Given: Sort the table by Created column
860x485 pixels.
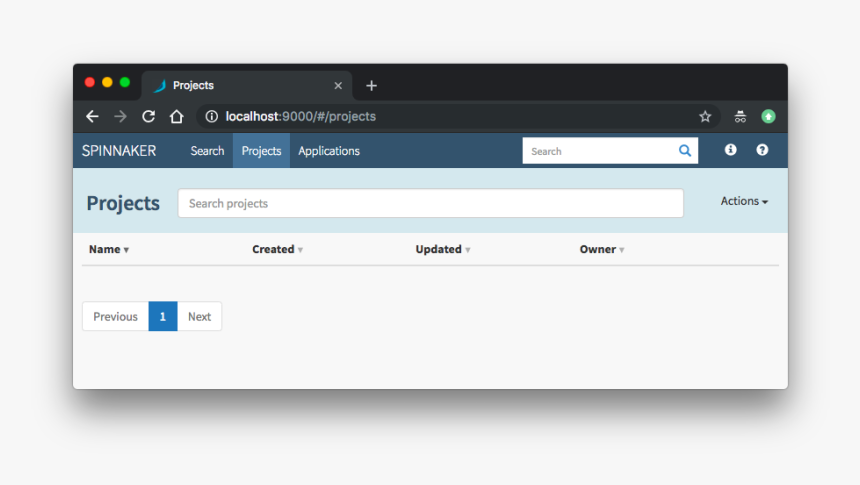Looking at the screenshot, I should (x=278, y=249).
